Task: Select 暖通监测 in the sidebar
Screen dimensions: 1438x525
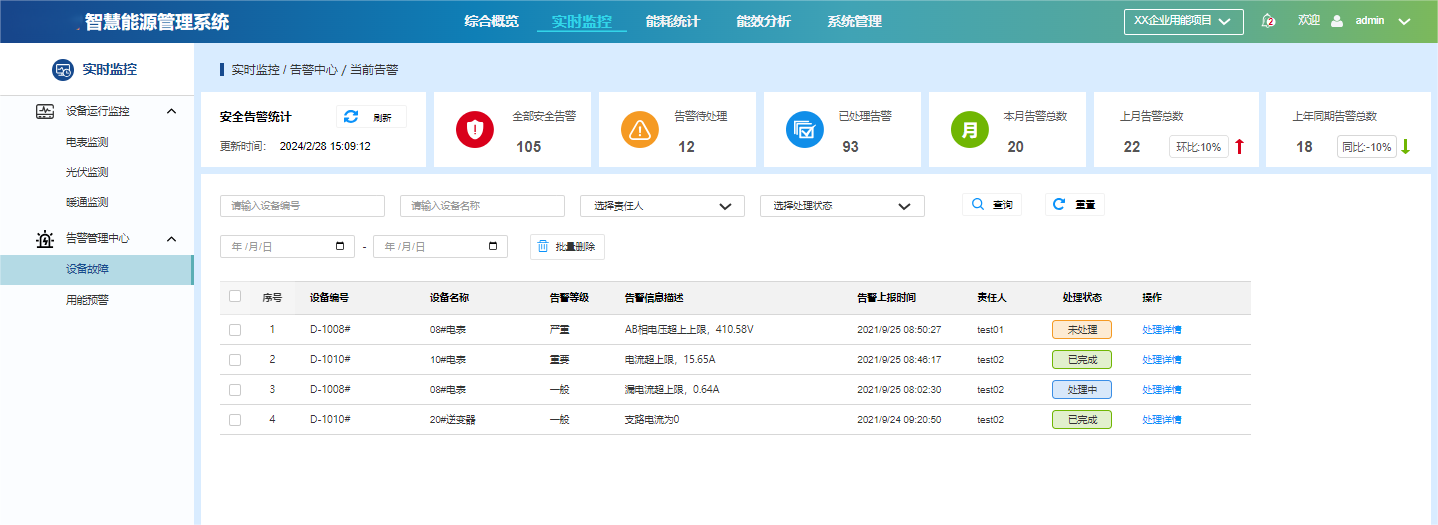Action: tap(87, 202)
